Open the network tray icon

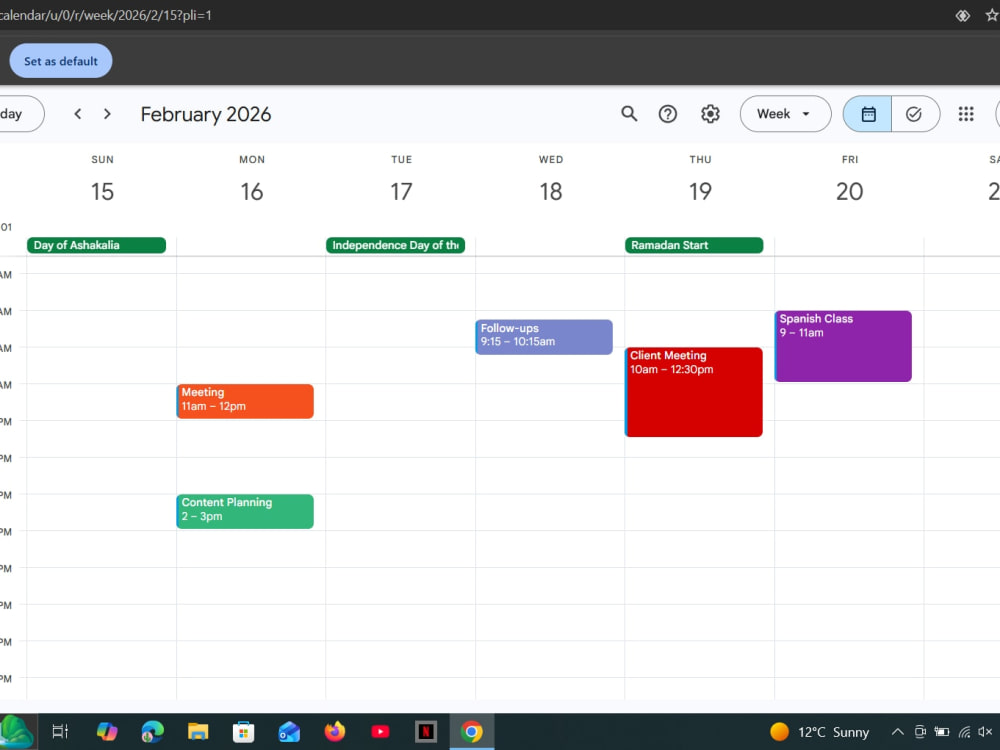964,732
